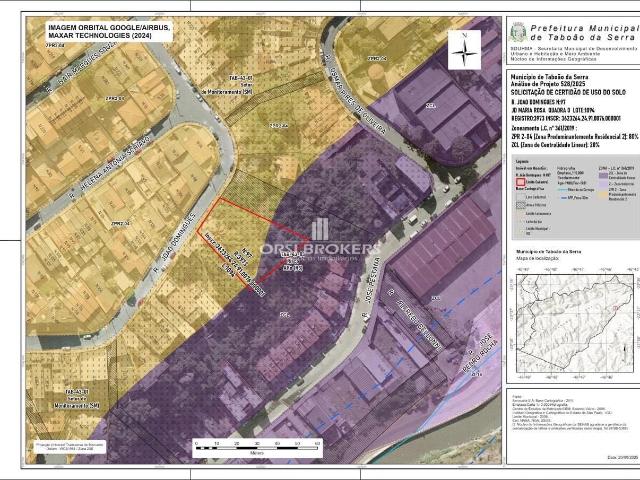Image resolution: width=640 pixels, height=480 pixels.
Task: Click the light purple zone legend swatch
Action: point(603,184)
